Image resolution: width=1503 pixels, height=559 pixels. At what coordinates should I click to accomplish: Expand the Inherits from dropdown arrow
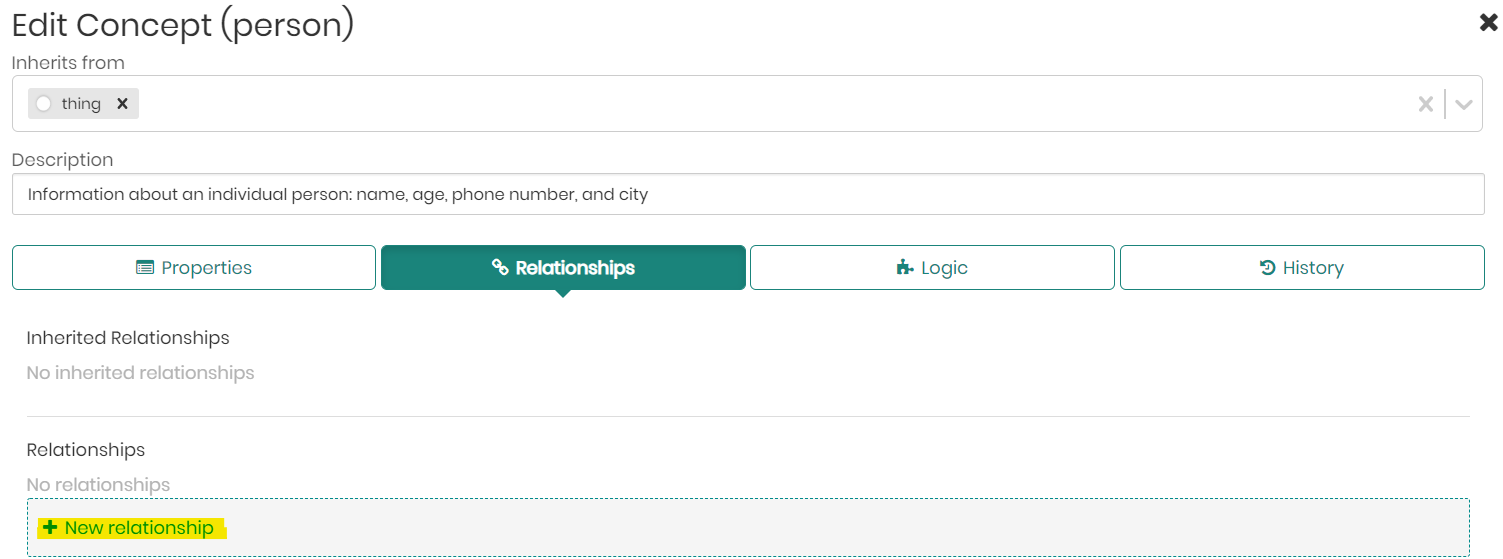tap(1464, 104)
